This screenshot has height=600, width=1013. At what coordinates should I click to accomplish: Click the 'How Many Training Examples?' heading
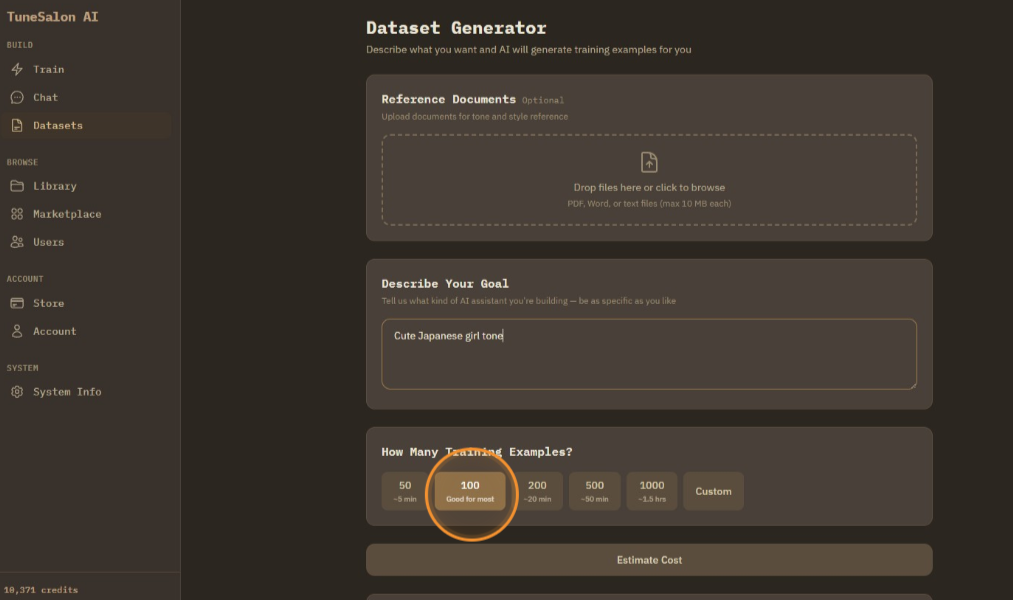click(x=477, y=452)
